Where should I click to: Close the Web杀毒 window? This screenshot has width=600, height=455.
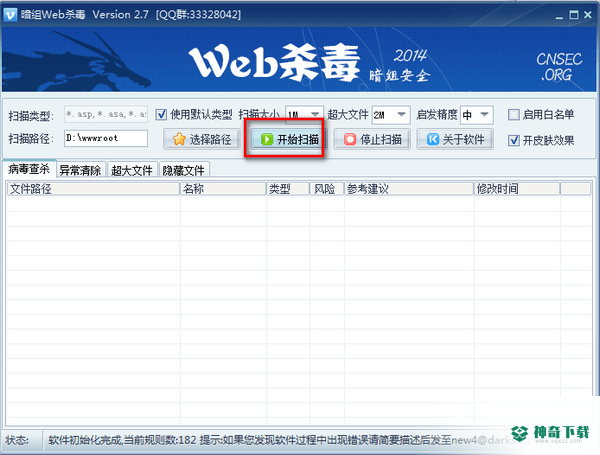pos(588,15)
